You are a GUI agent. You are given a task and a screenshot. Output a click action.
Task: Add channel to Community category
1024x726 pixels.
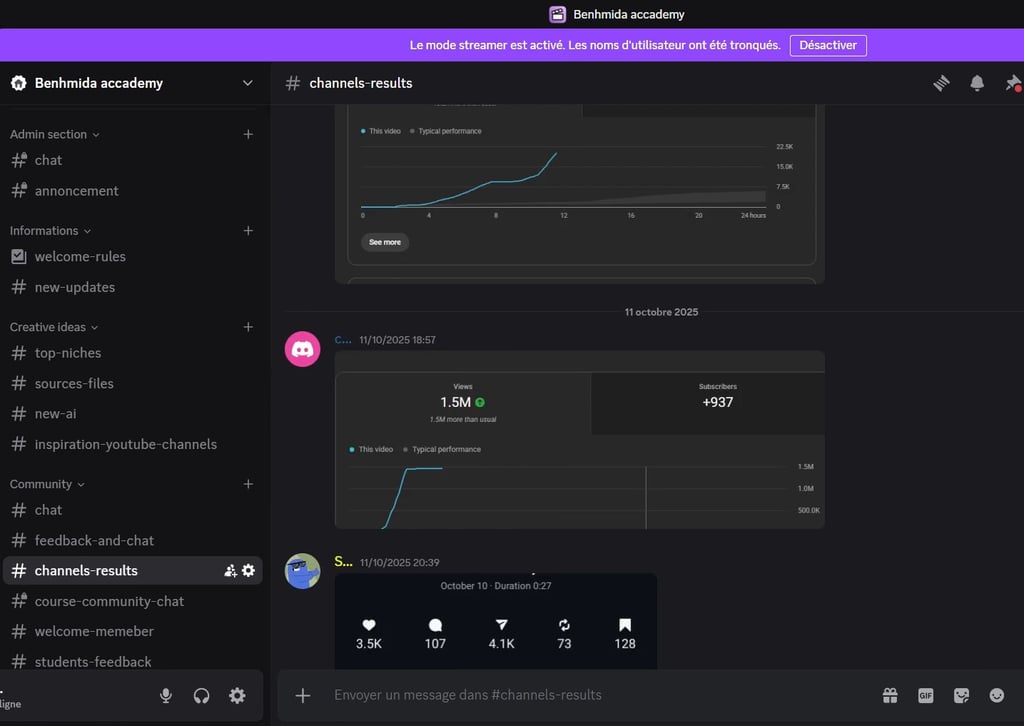(248, 484)
